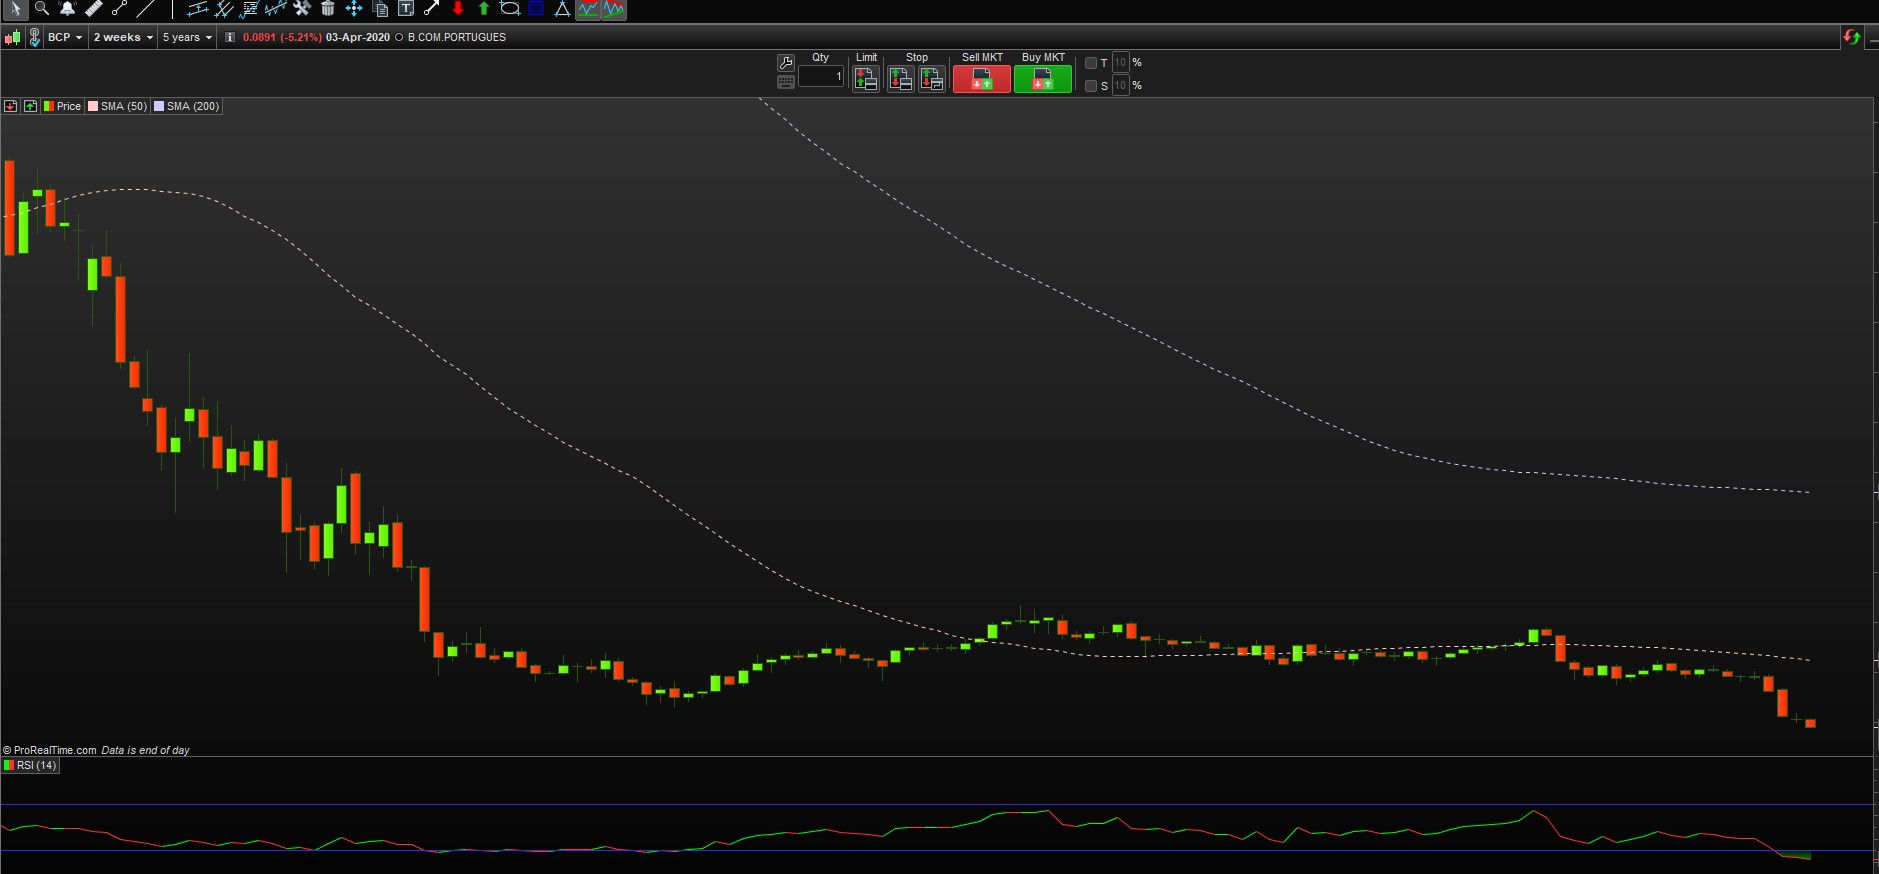1879x874 pixels.
Task: Enable the S percentage checkbox
Action: (x=1091, y=86)
